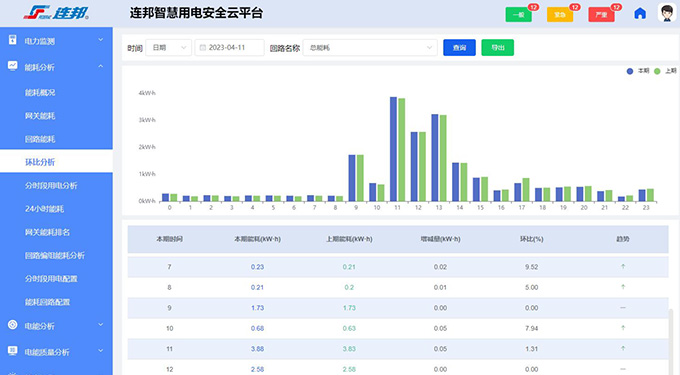
Task: Open the 回路名称 总能耗 dropdown
Action: [x=370, y=48]
